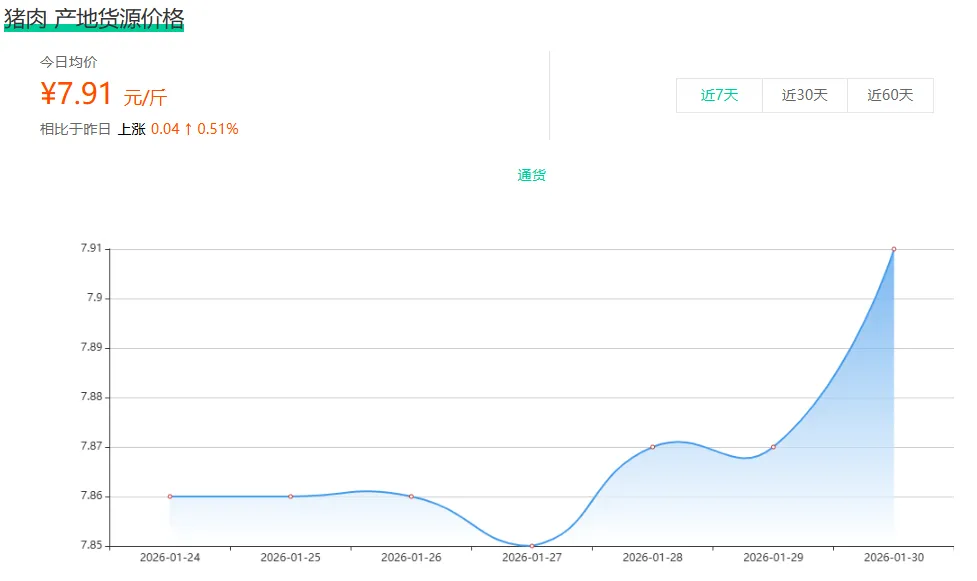Click the 2026-01-30 x-axis date label
Image resolution: width=977 pixels, height=581 pixels.
893,557
